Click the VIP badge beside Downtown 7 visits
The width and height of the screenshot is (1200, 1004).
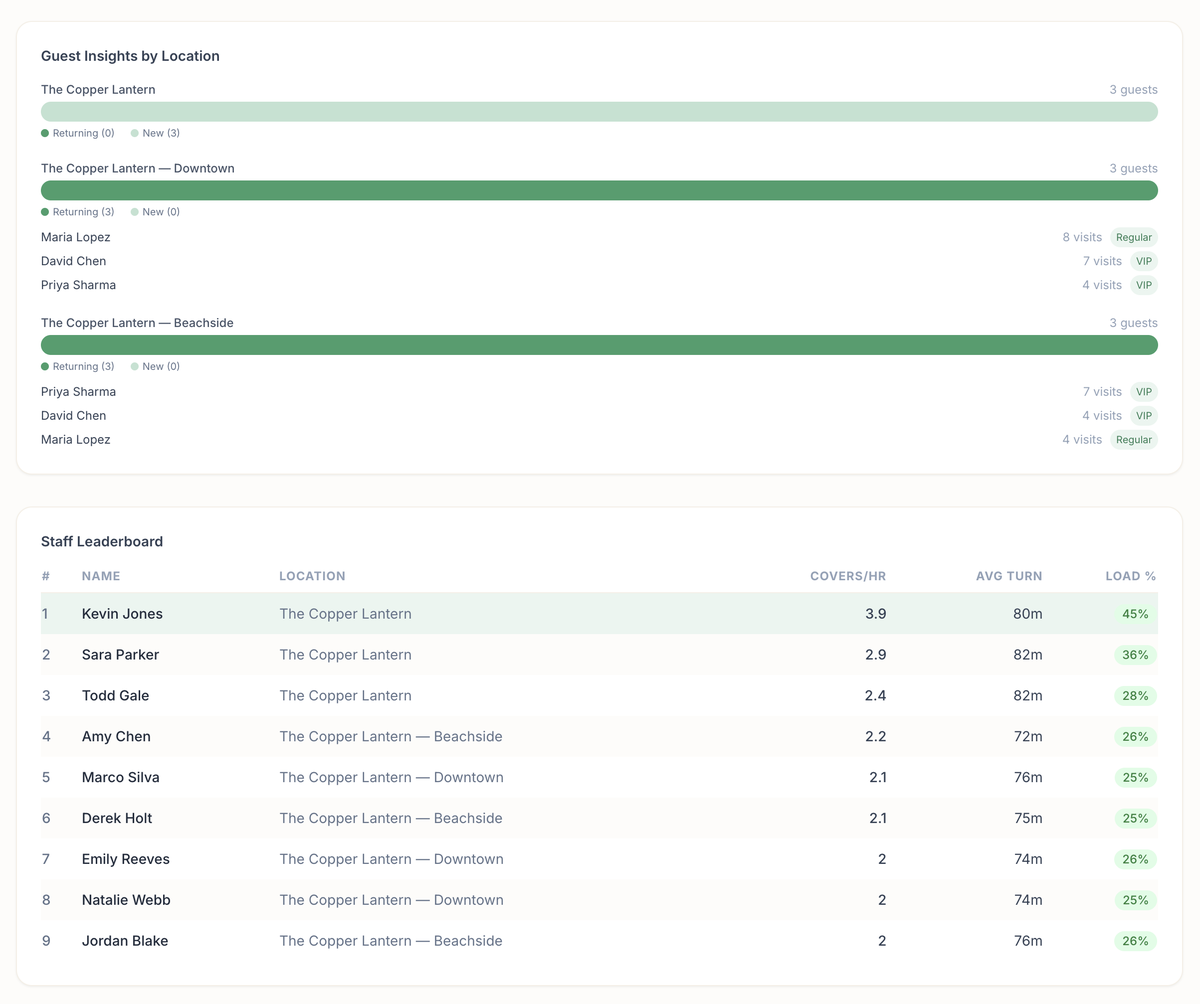[x=1144, y=261]
